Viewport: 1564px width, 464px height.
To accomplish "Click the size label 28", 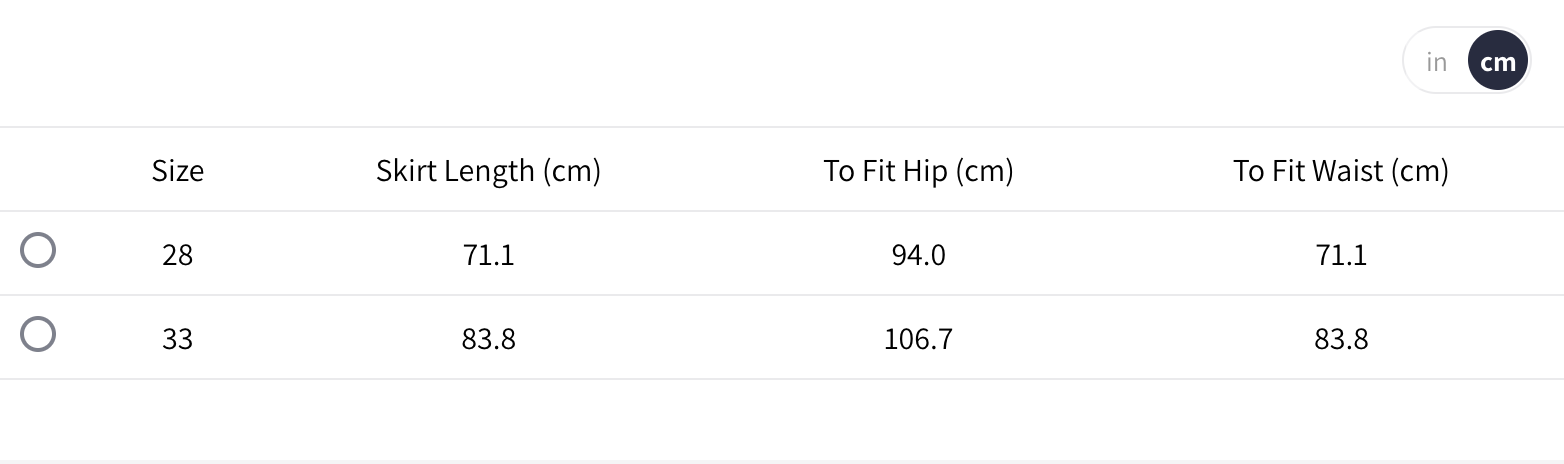I will click(177, 256).
